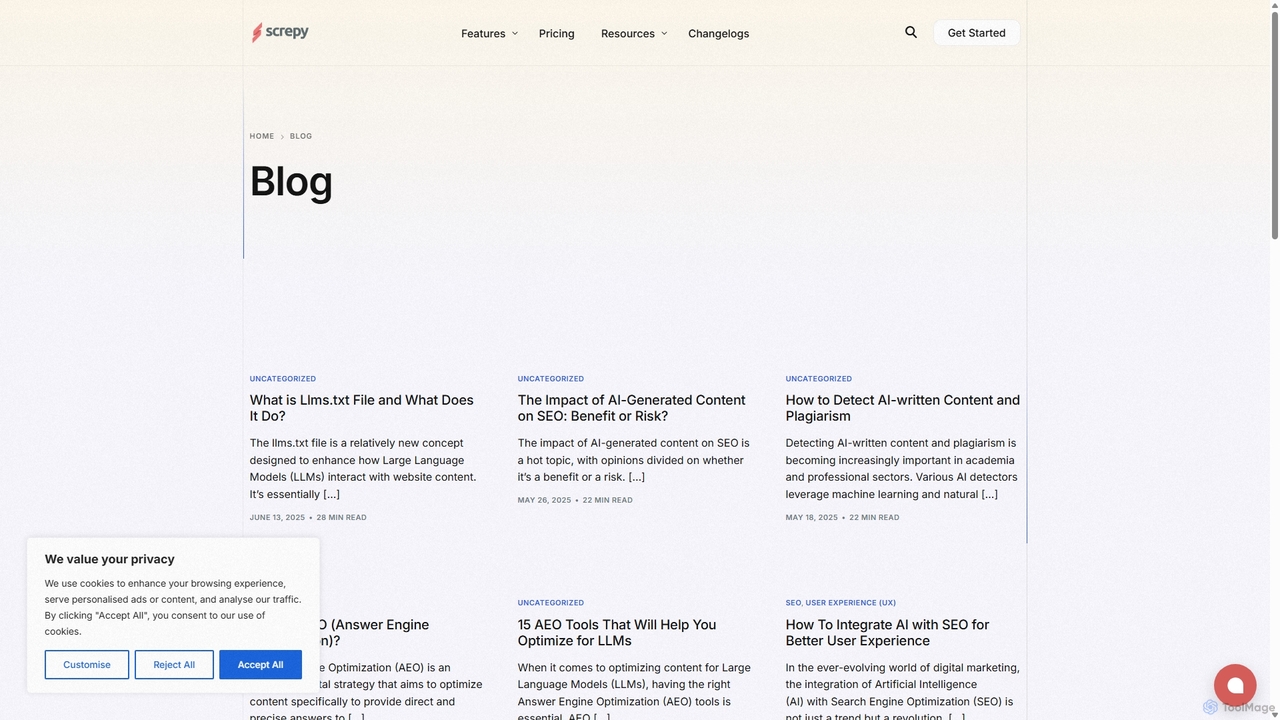The image size is (1280, 720).
Task: Click 'MAY 18, 2025' date text
Action: pyautogui.click(x=812, y=518)
